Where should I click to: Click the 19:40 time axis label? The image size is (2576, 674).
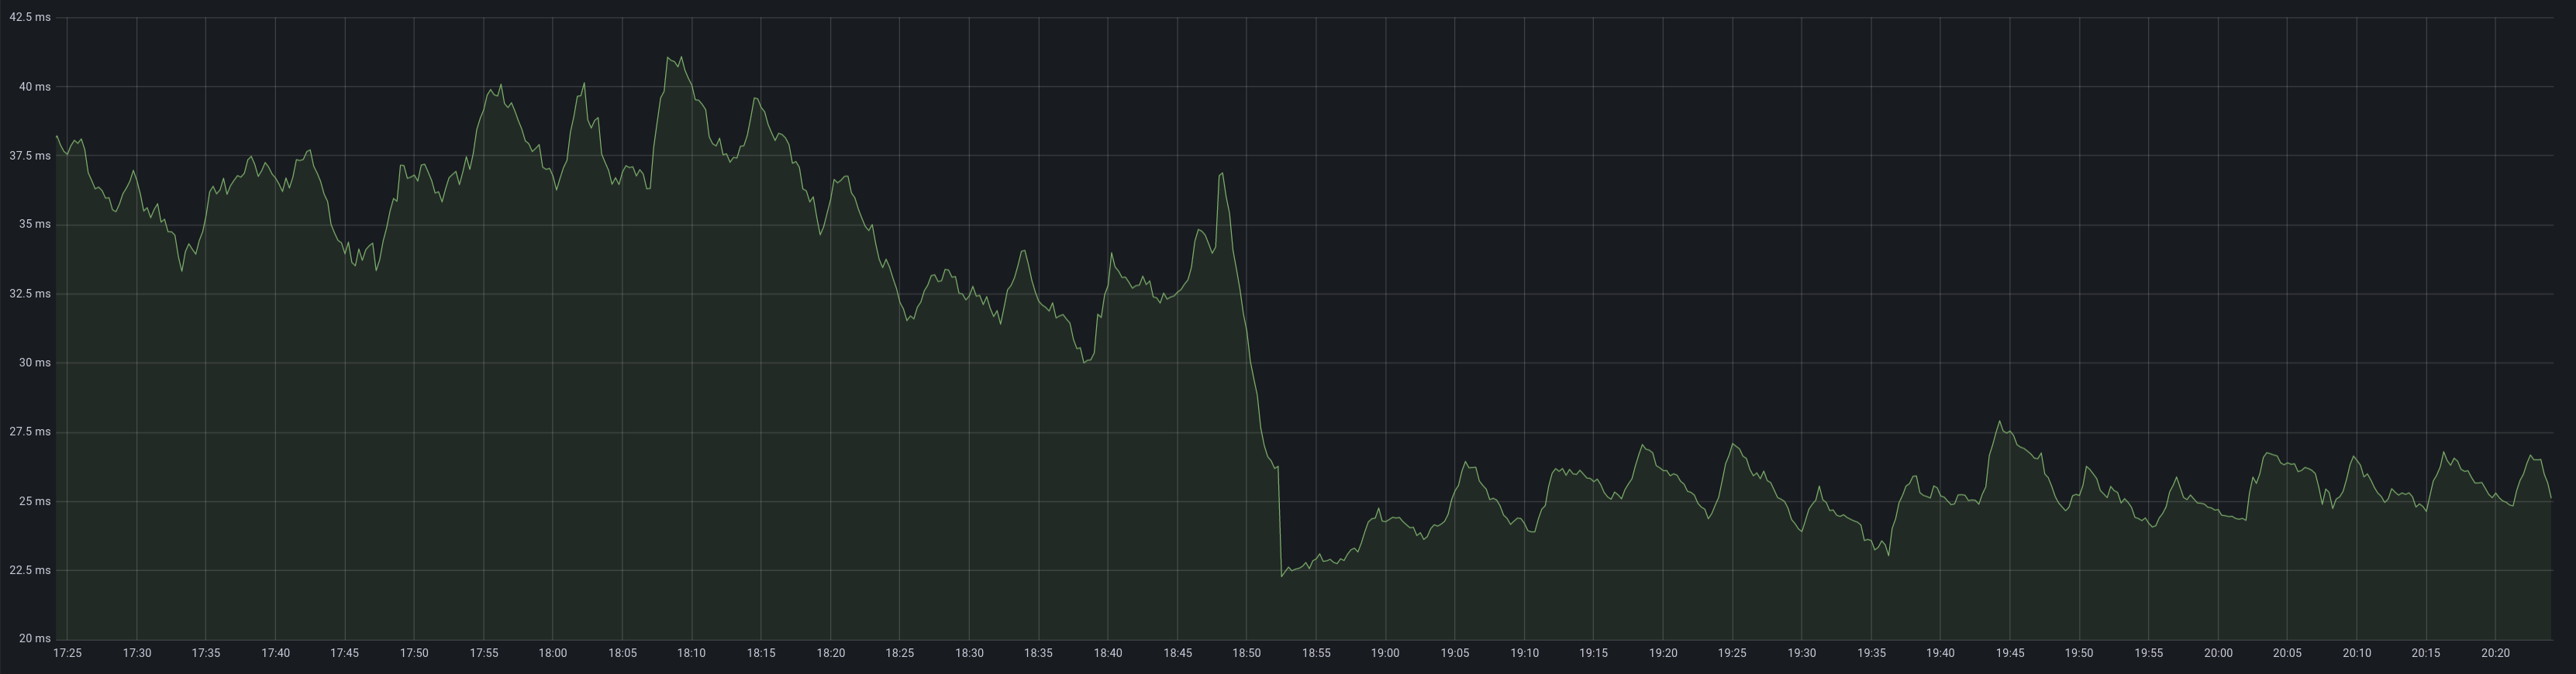coord(1941,653)
